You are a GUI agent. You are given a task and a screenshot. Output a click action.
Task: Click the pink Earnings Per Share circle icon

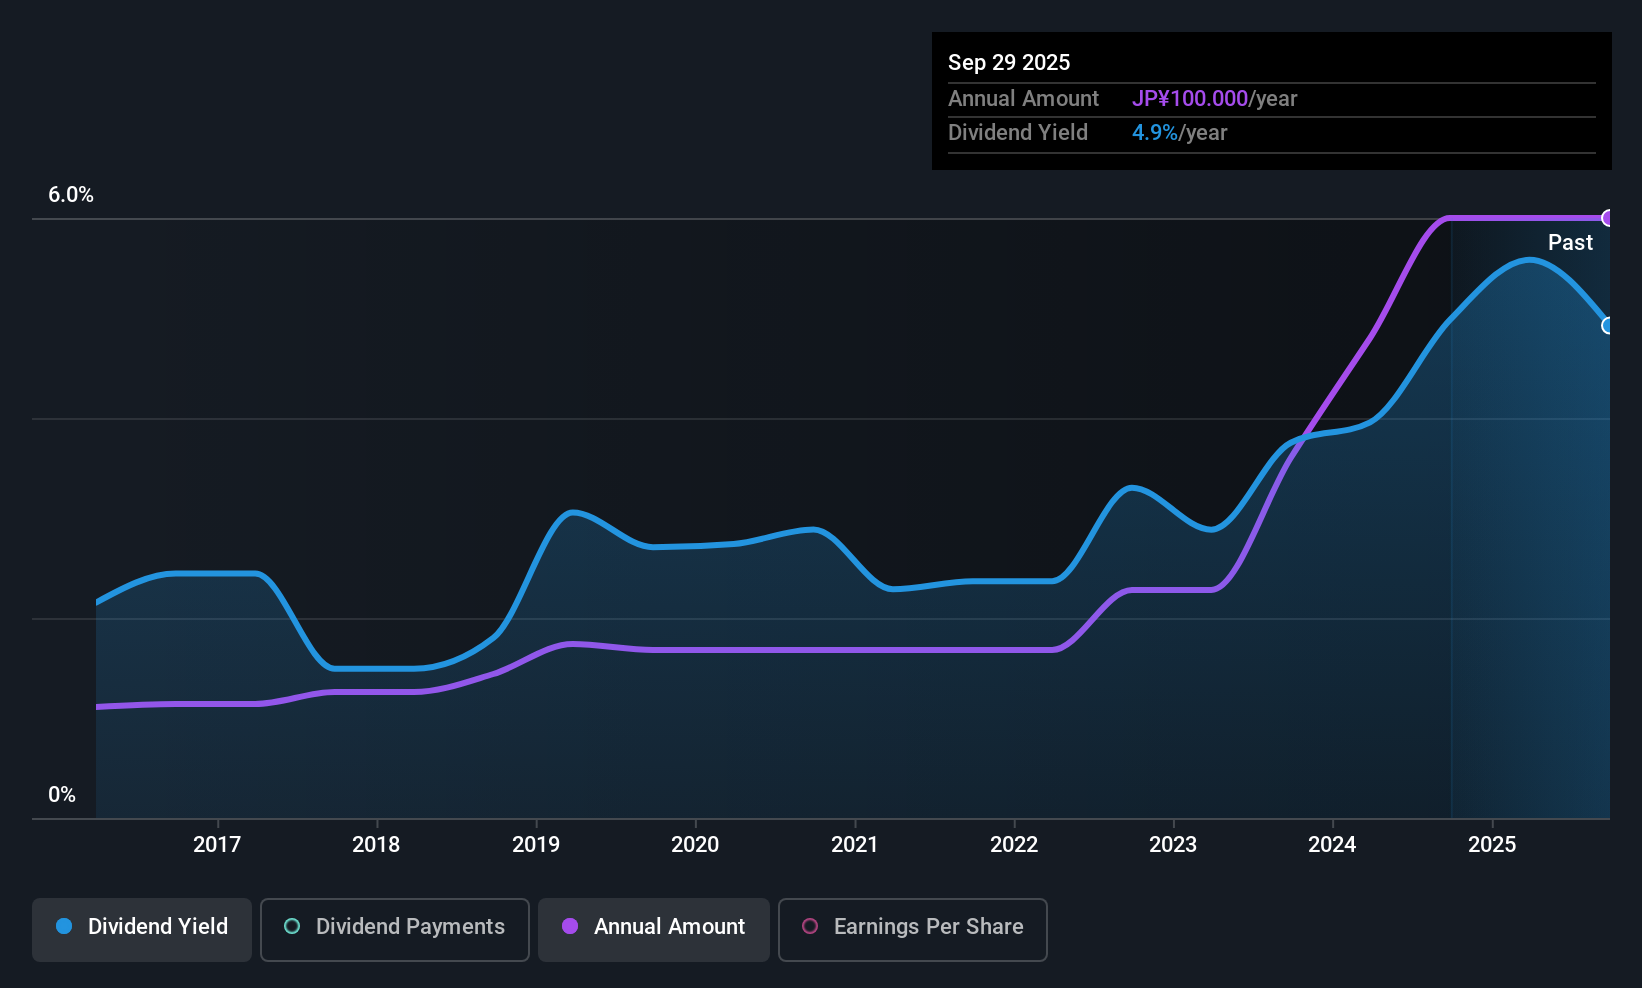(810, 927)
